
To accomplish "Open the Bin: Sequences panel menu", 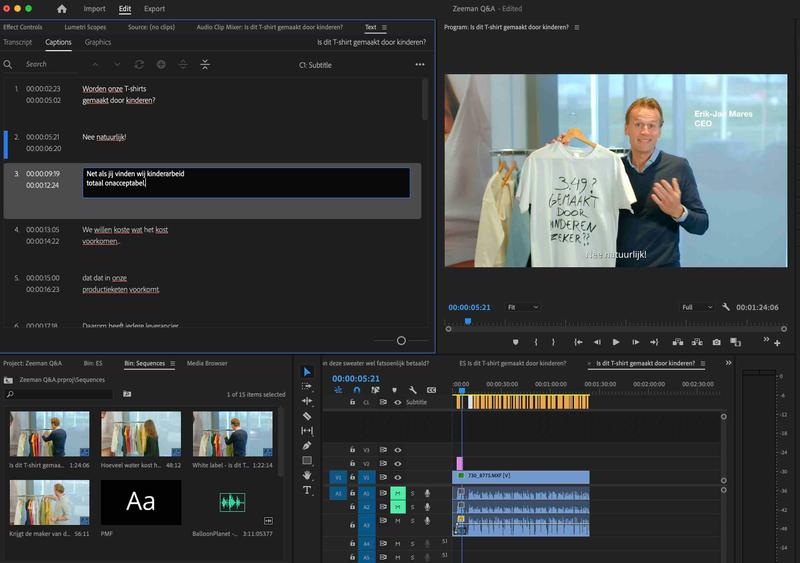I will (172, 363).
